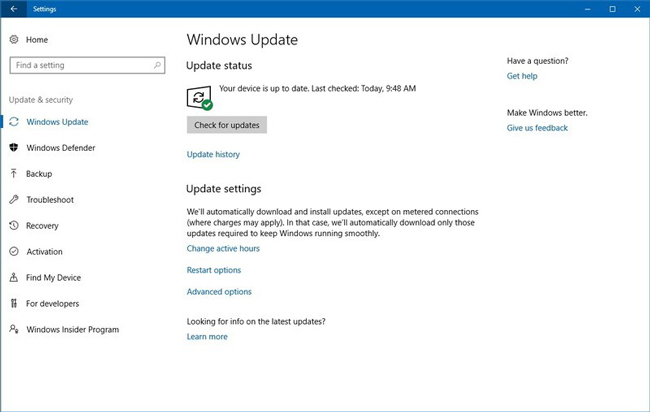Open the Activation page
The width and height of the screenshot is (650, 412).
coord(44,252)
